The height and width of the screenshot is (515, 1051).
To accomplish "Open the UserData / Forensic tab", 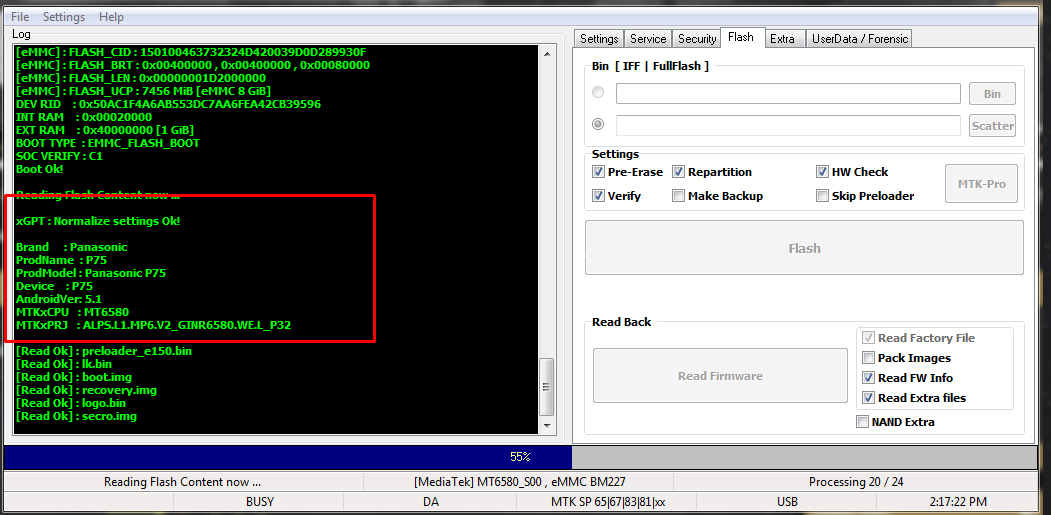I will tap(859, 39).
